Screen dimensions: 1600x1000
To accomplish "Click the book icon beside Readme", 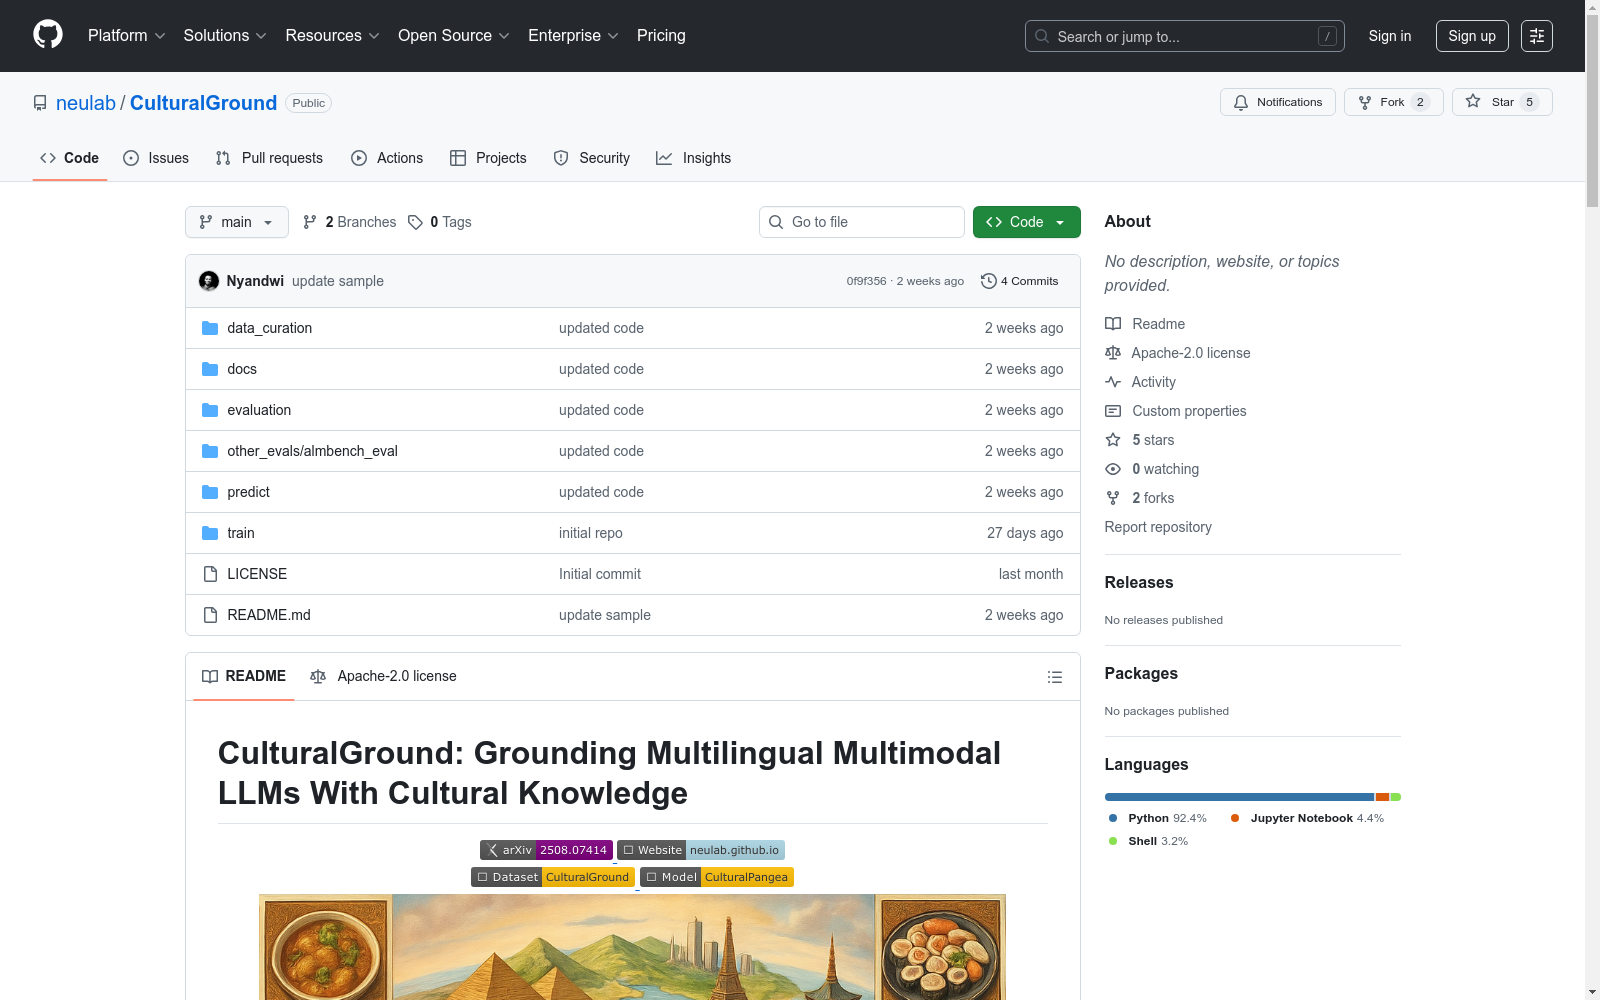I will [x=1113, y=324].
